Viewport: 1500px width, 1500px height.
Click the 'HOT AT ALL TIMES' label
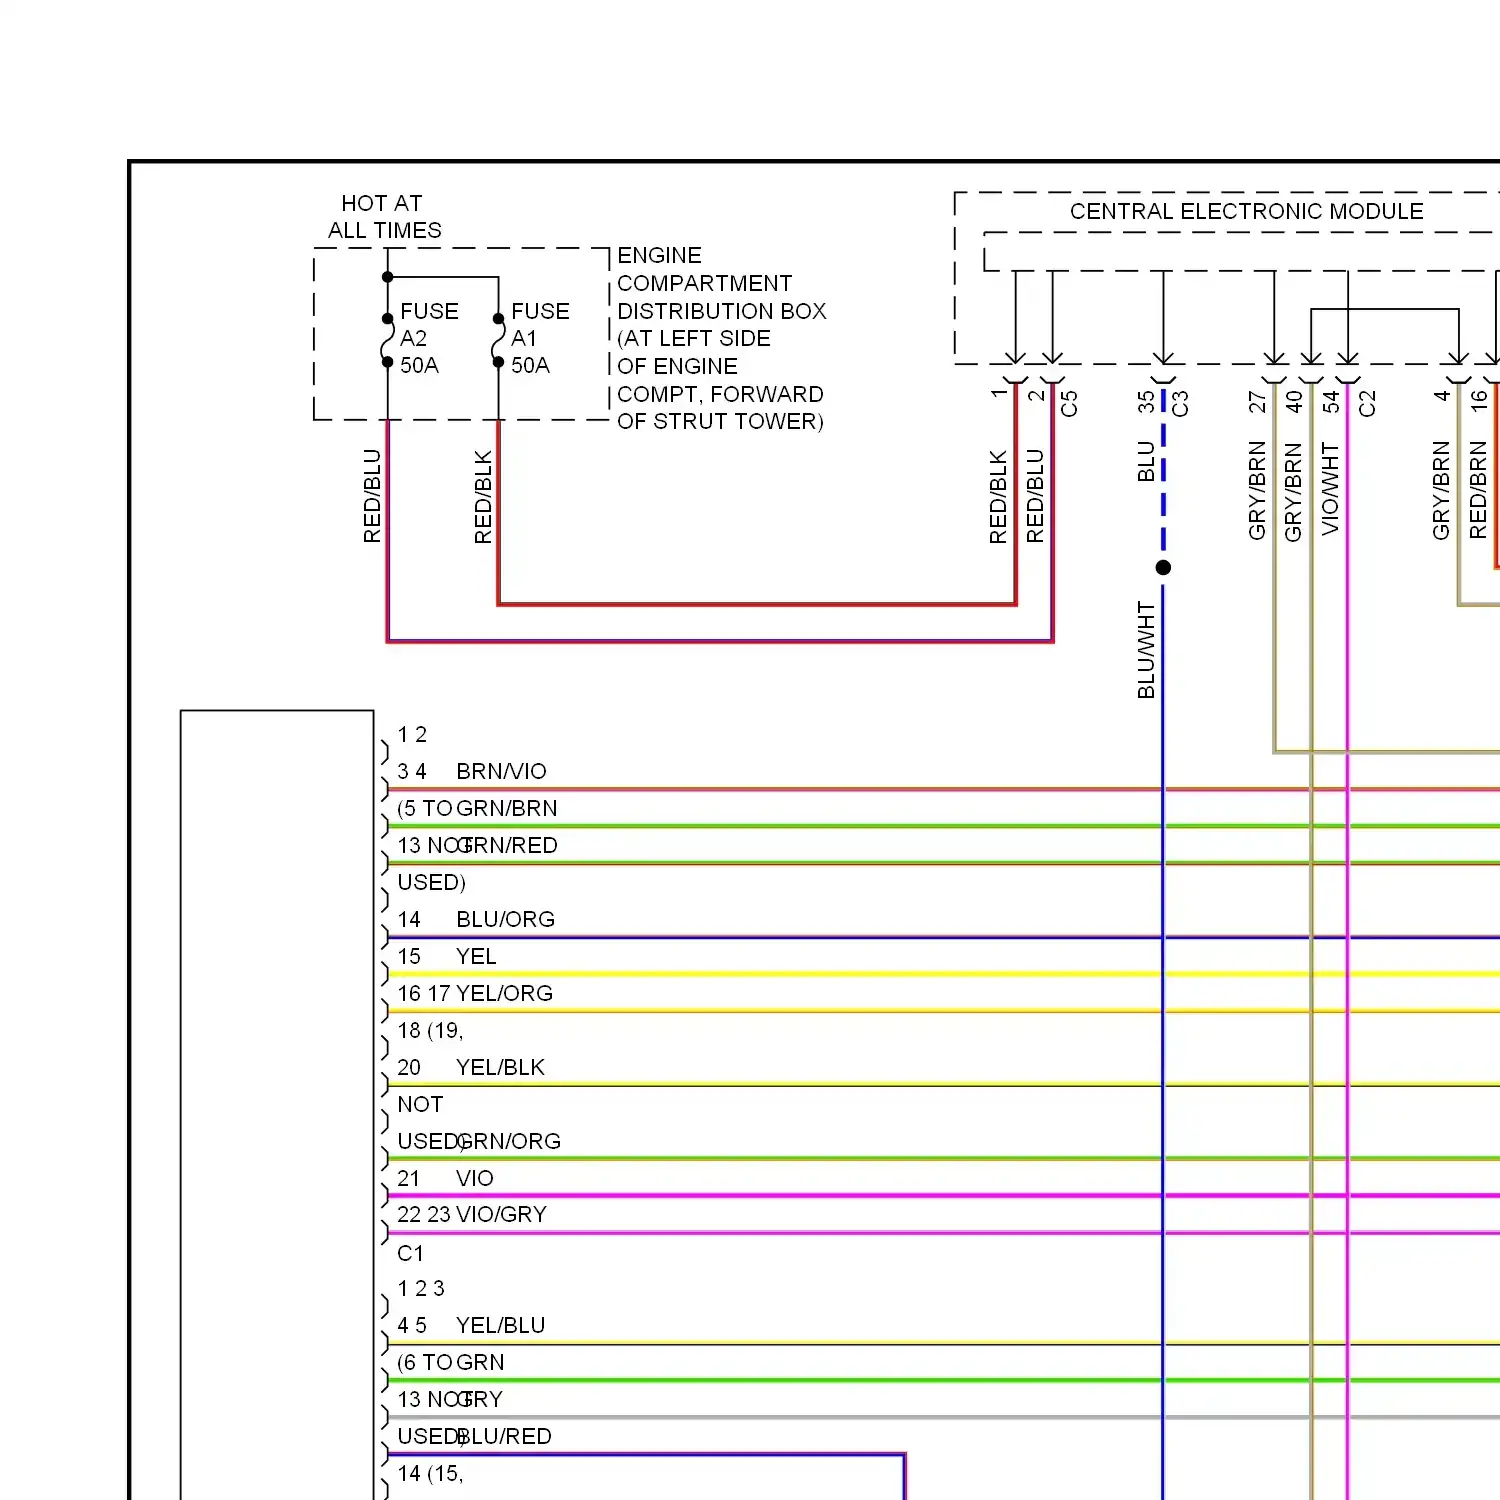[385, 217]
